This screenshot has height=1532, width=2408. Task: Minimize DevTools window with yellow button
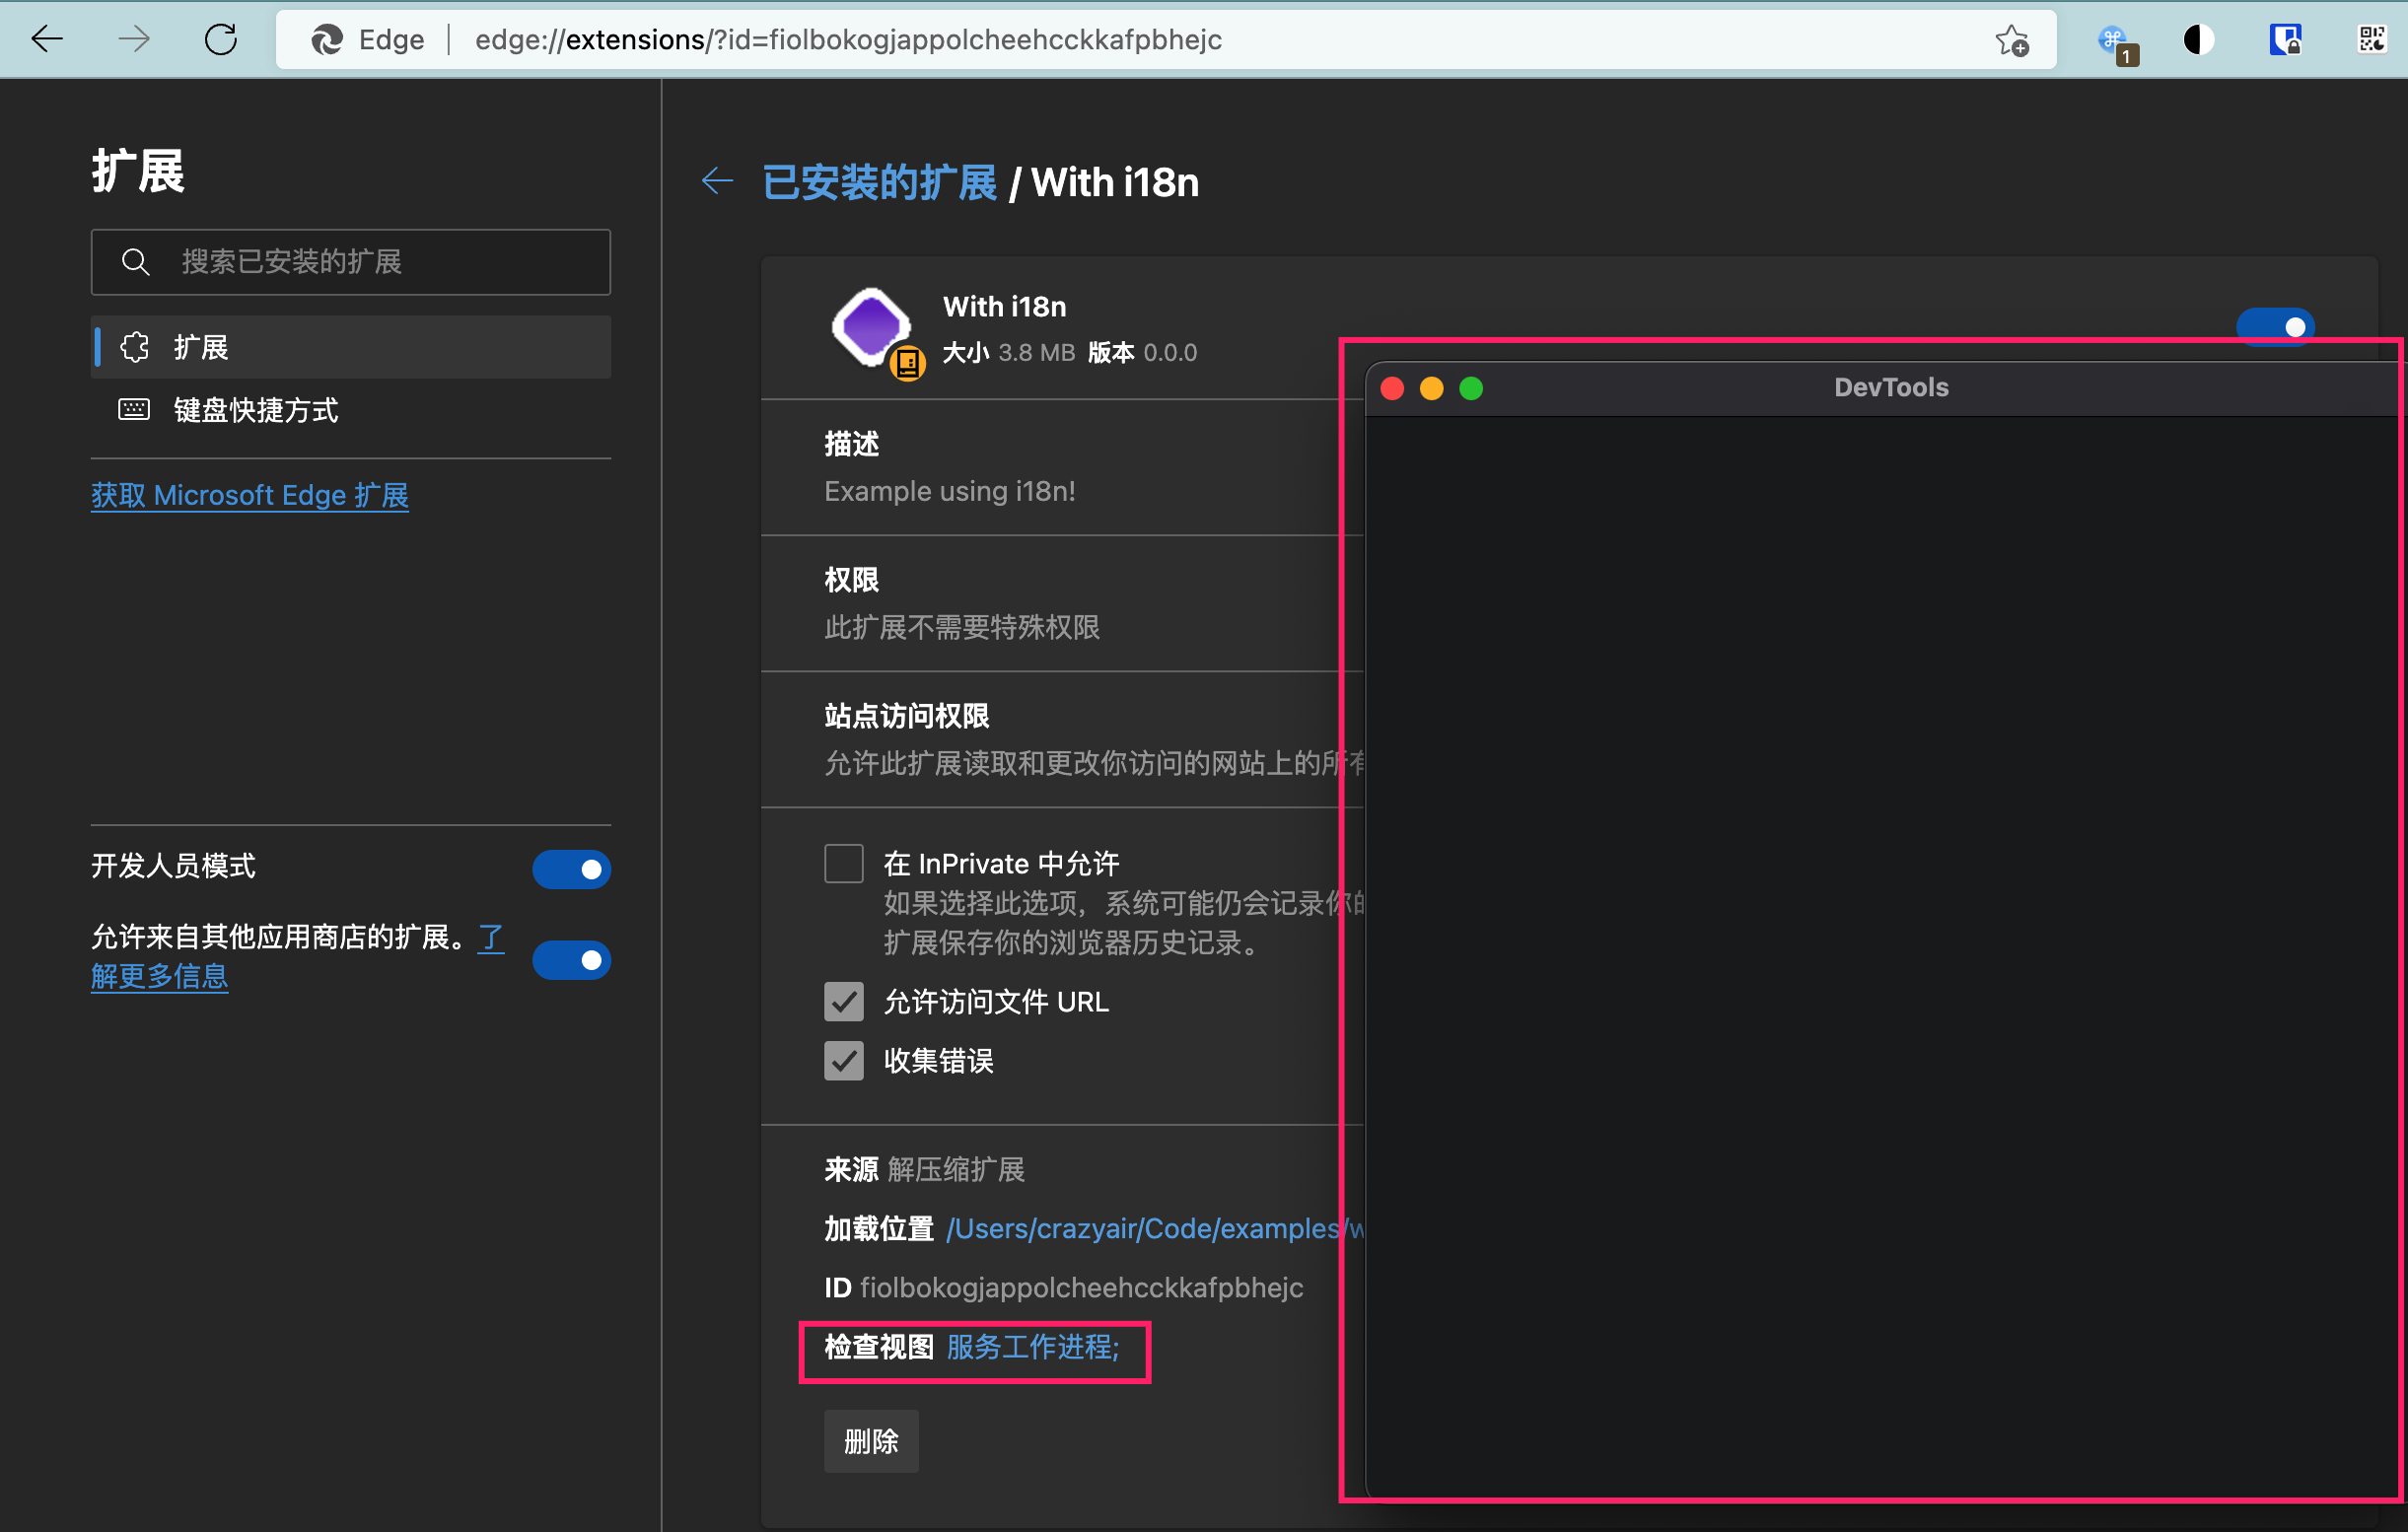point(1432,388)
